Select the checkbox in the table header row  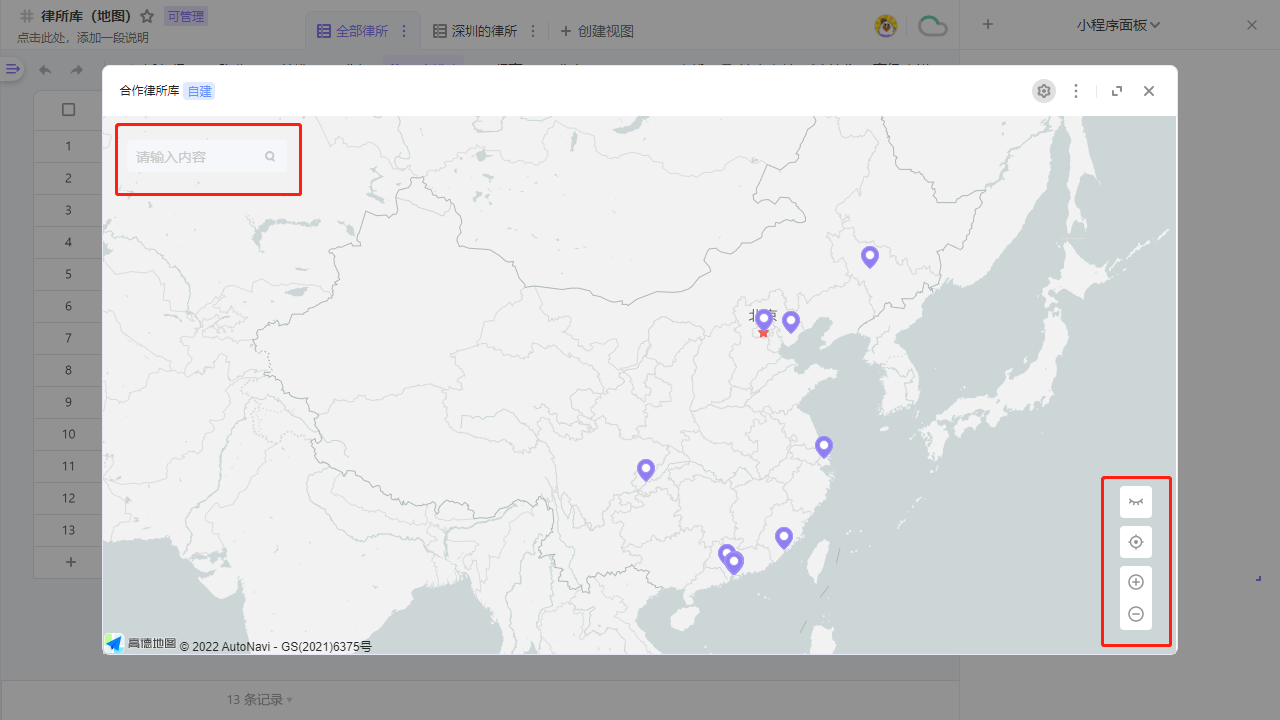point(68,110)
